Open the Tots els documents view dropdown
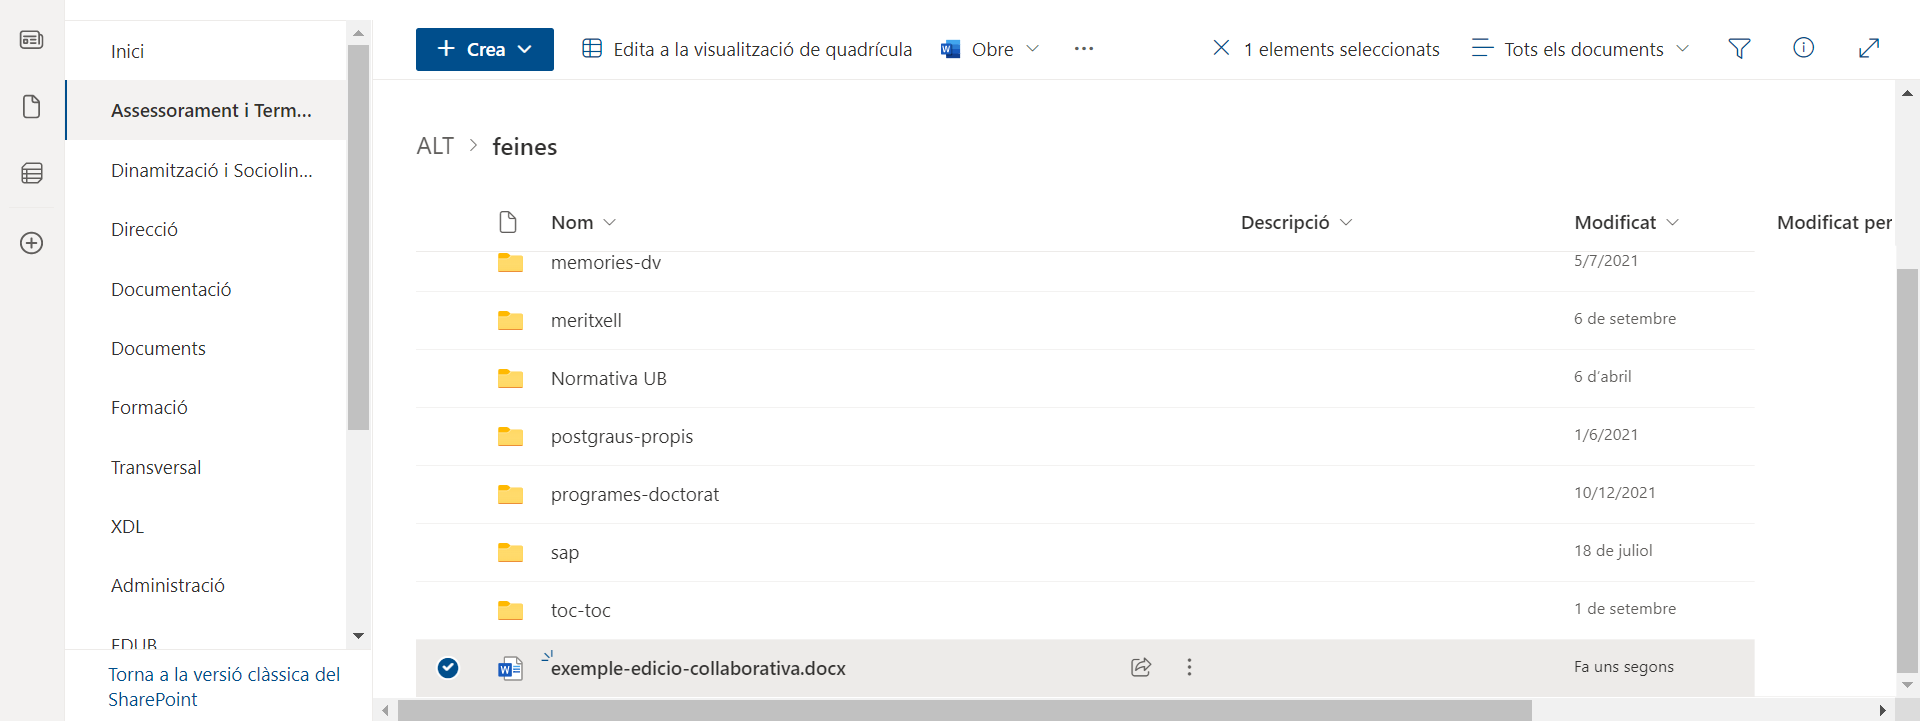This screenshot has width=1920, height=721. (x=1582, y=49)
